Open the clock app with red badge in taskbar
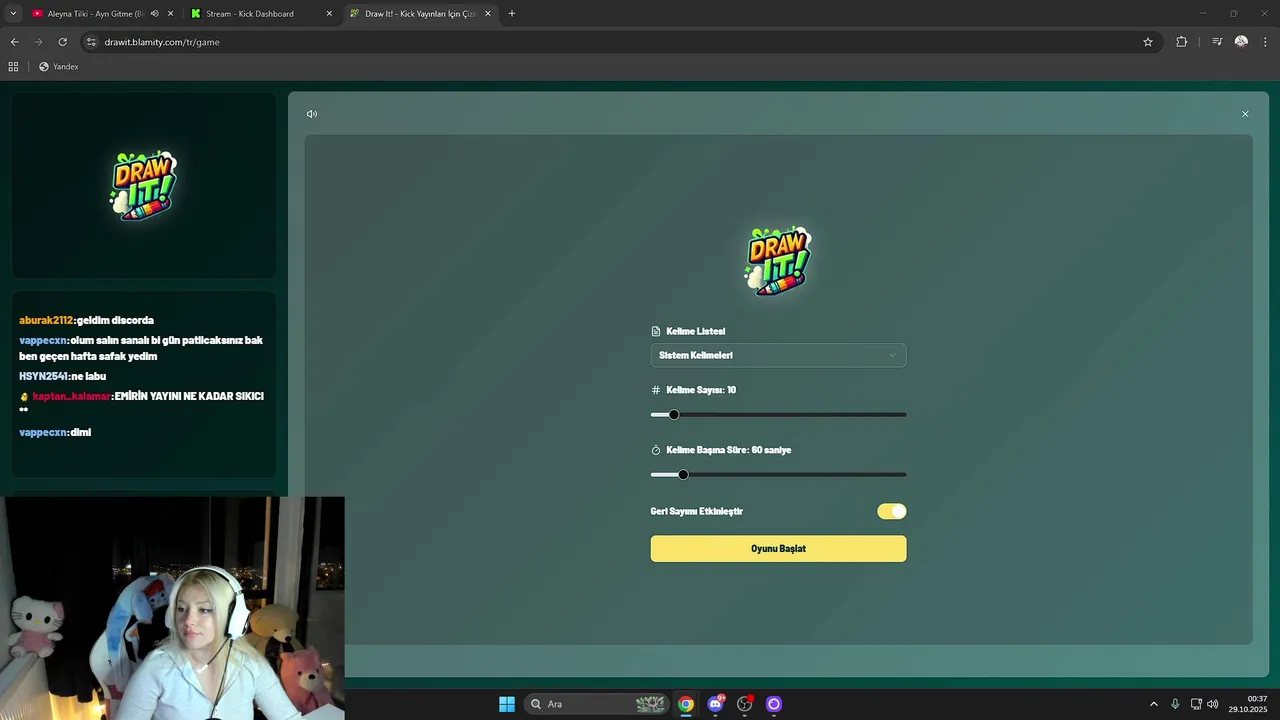The height and width of the screenshot is (720, 1280). click(x=745, y=704)
